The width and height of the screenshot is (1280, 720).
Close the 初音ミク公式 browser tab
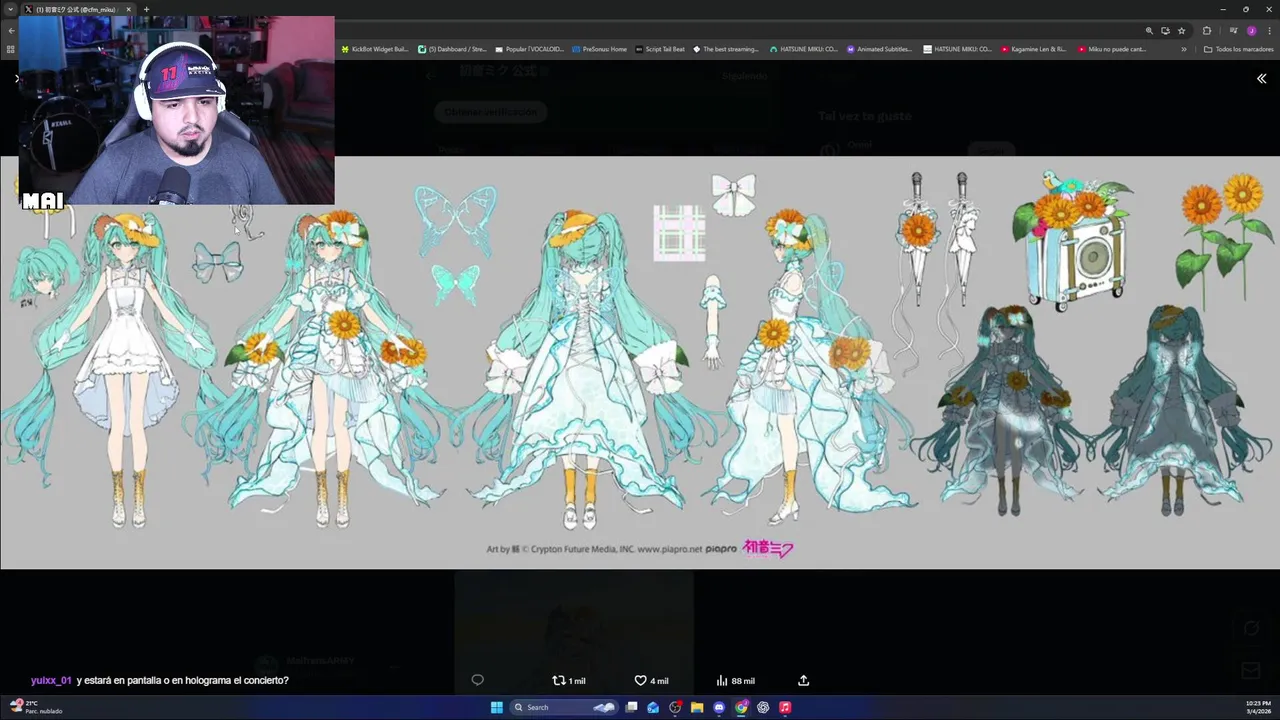pos(128,9)
